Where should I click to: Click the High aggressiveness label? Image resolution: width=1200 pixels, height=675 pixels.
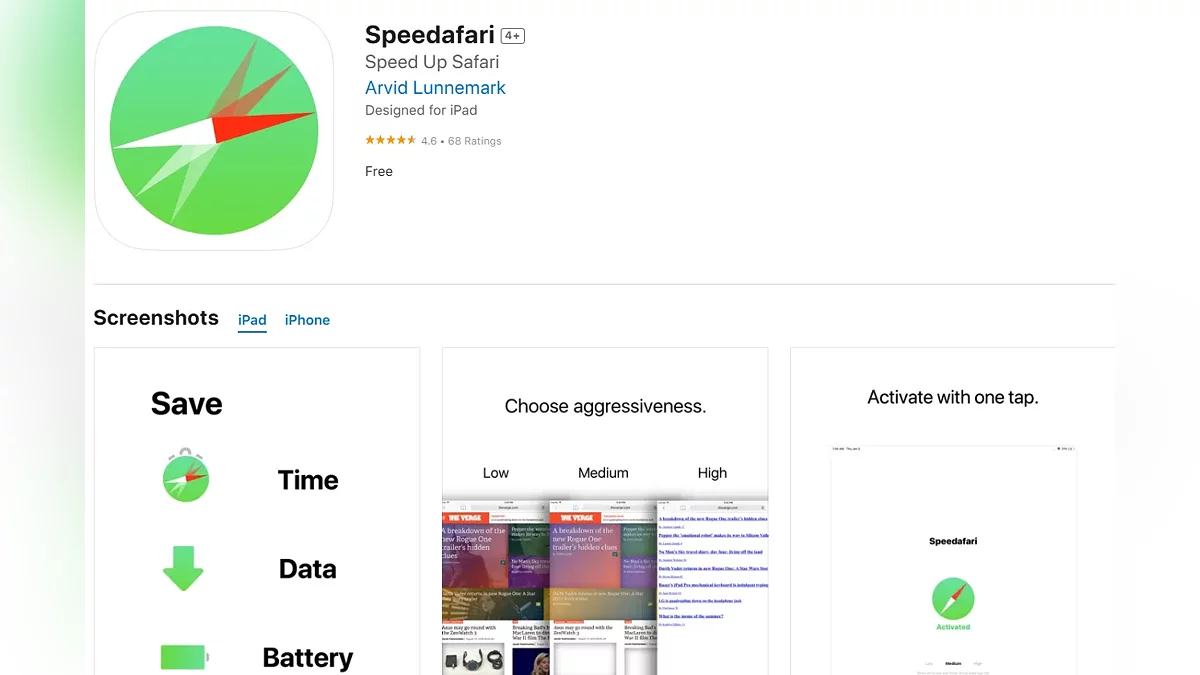click(712, 473)
